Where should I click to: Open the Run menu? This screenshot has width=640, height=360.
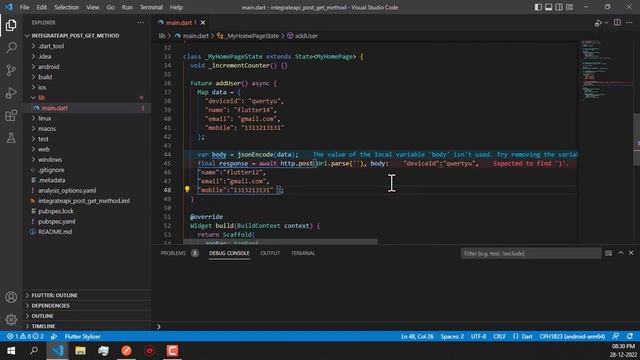[x=127, y=7]
